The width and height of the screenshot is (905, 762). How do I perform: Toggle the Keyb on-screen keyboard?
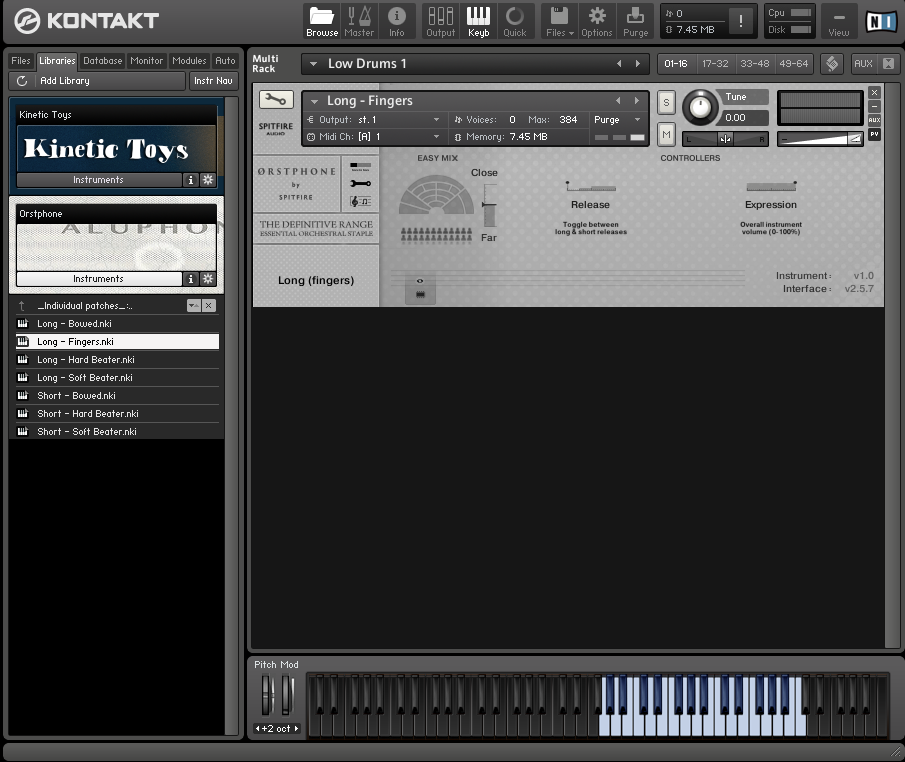tap(478, 21)
